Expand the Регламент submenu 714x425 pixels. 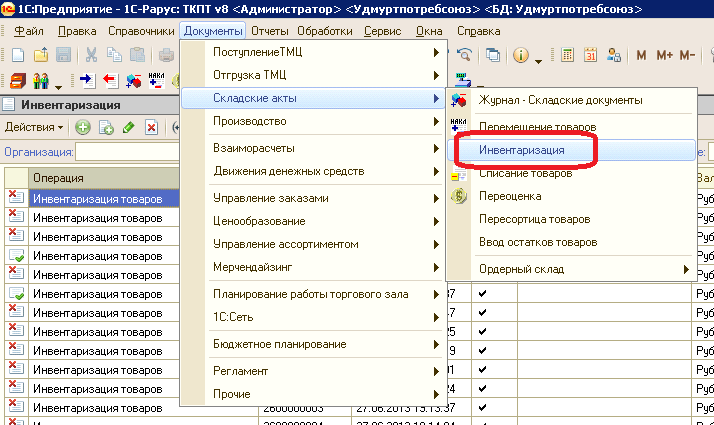(313, 371)
